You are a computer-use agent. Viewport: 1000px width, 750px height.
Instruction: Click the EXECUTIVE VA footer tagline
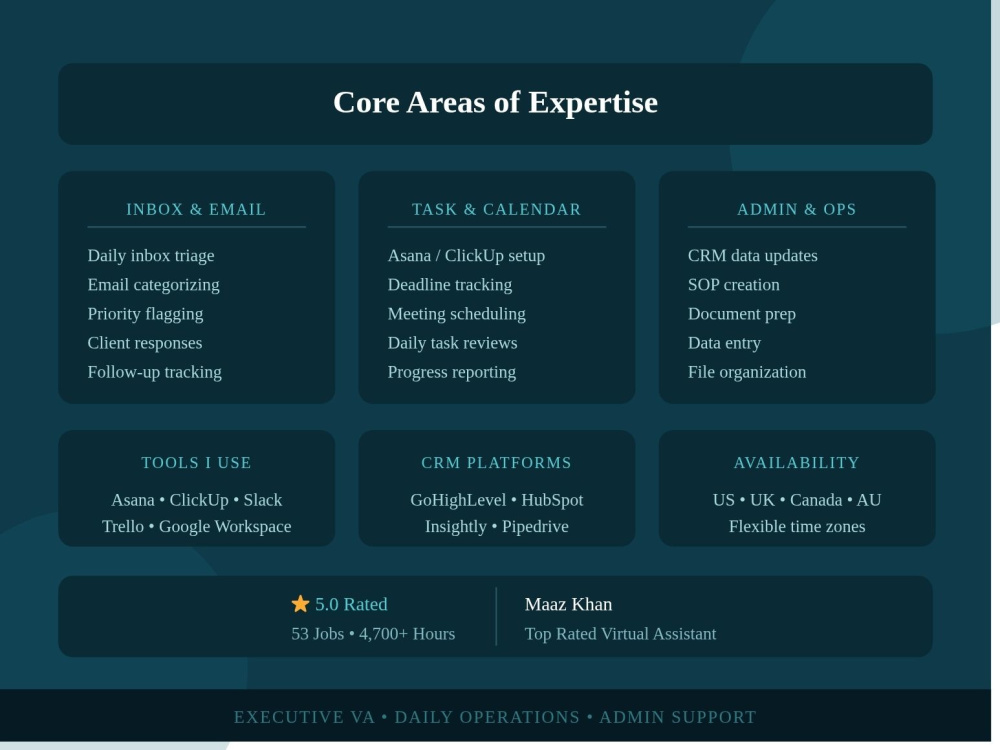495,717
